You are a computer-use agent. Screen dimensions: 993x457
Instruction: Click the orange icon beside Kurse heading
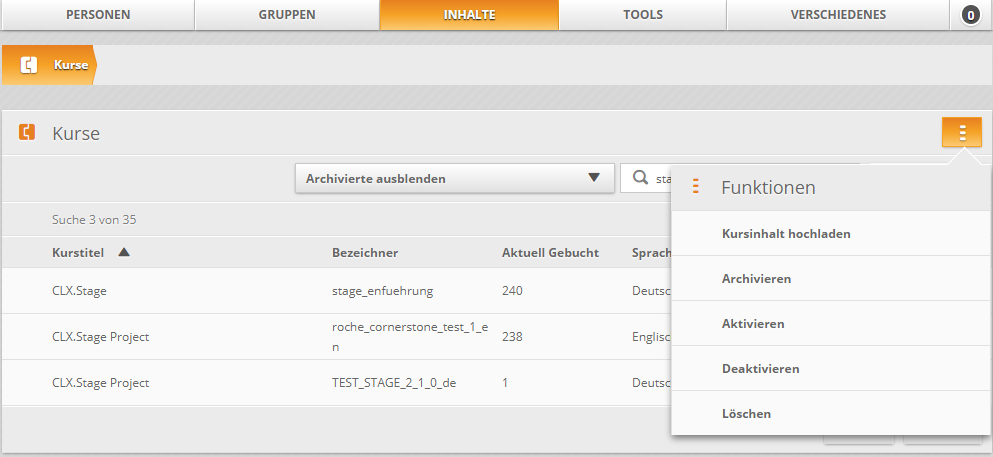coord(28,132)
